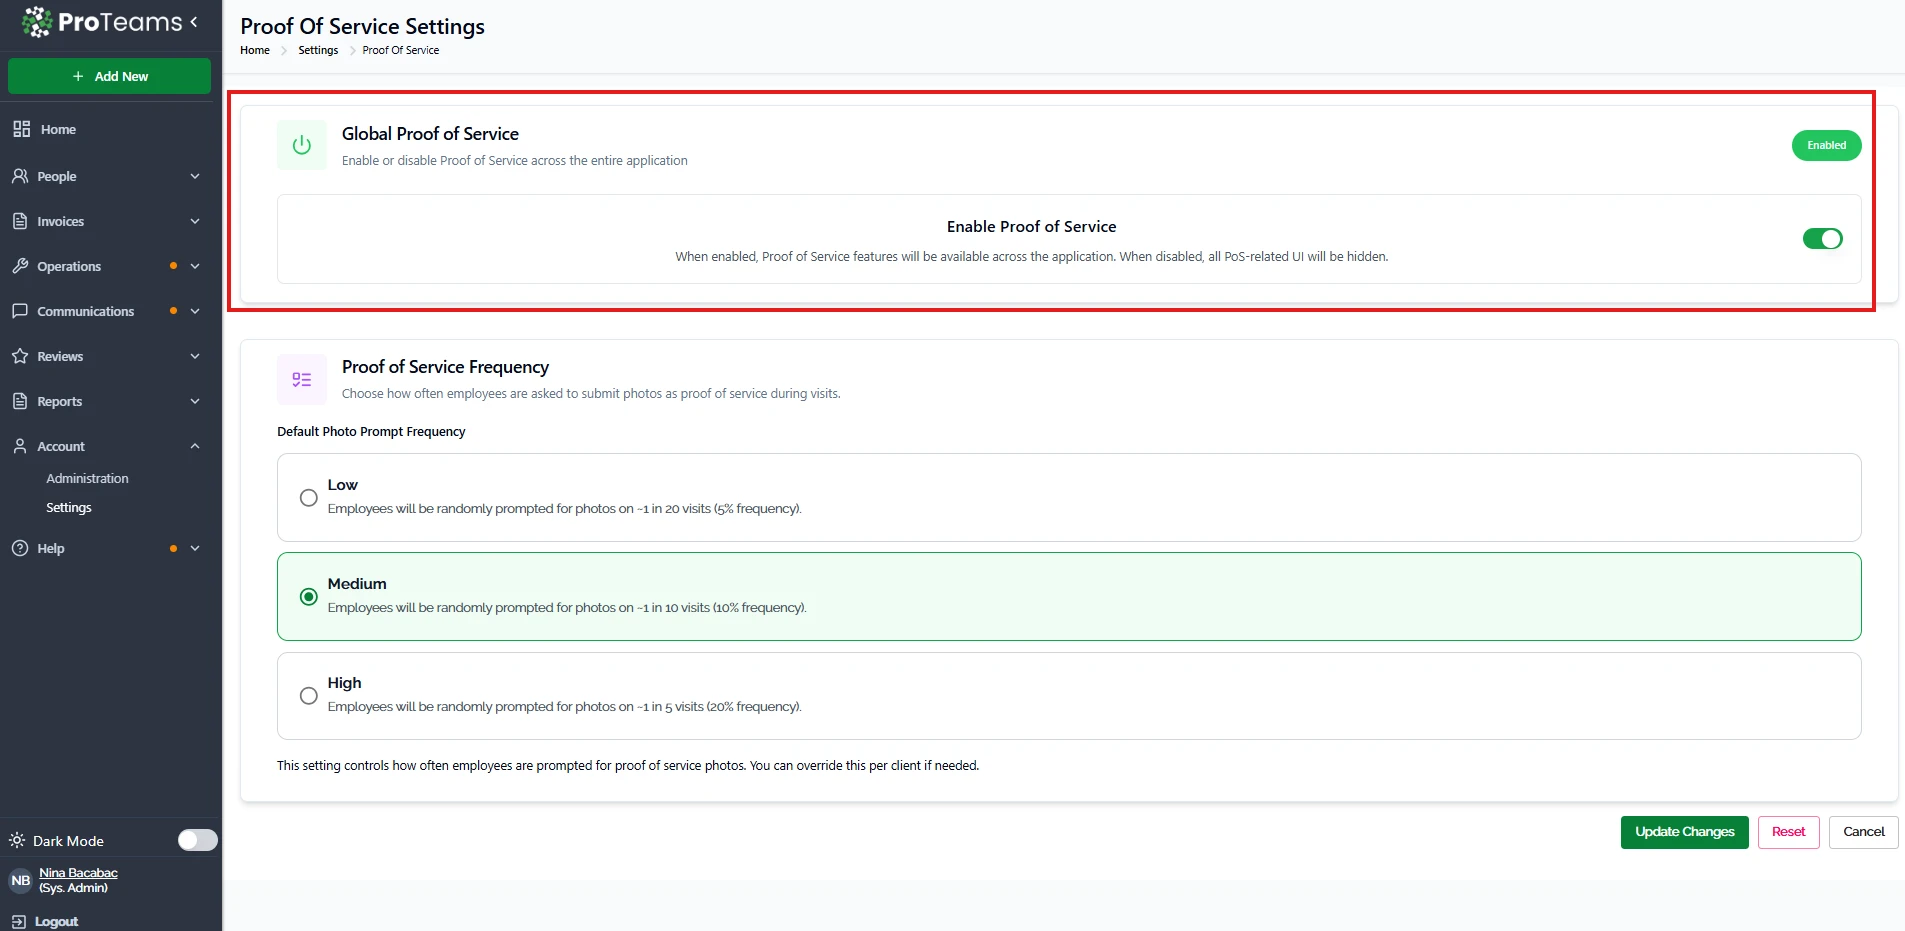Select the High frequency radio option
Screen dimensions: 1905x931
309,696
